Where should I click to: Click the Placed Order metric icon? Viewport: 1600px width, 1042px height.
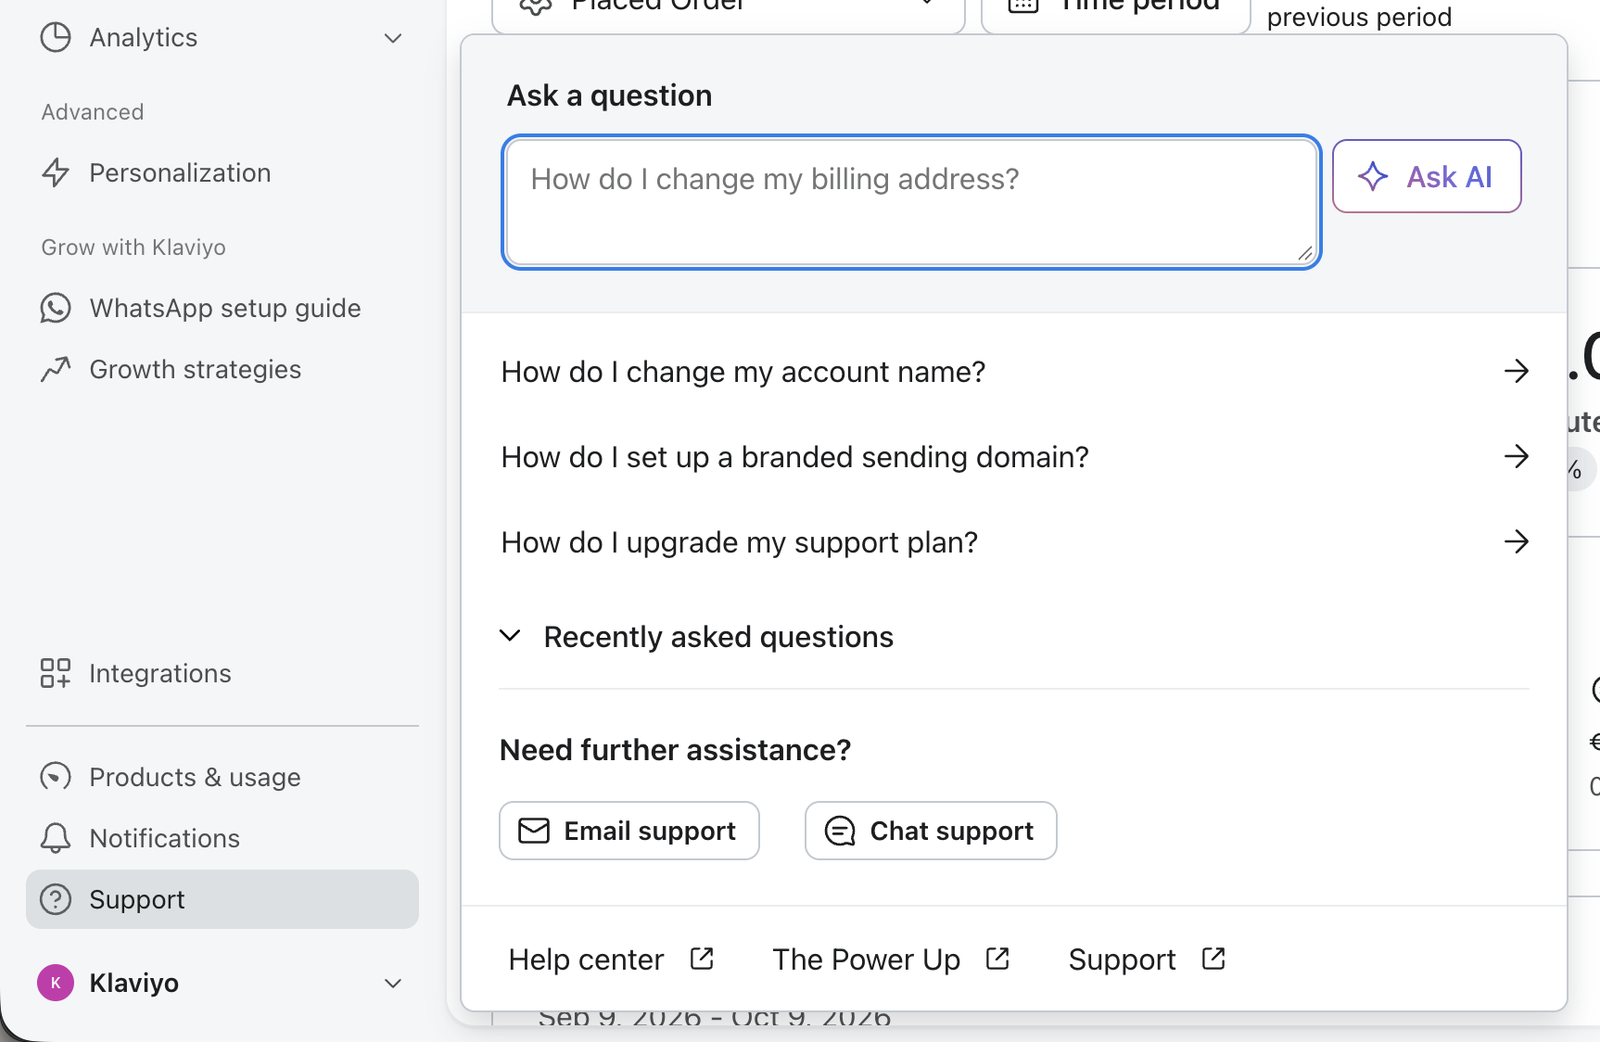(x=536, y=7)
